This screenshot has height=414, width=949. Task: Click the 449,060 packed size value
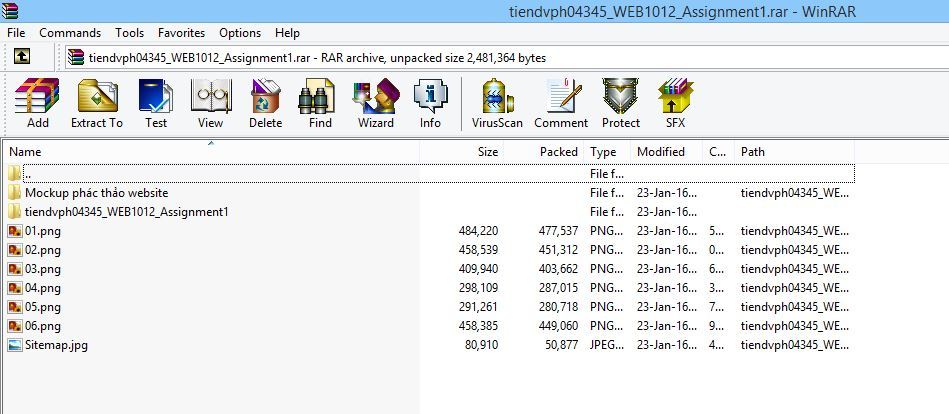tap(558, 326)
